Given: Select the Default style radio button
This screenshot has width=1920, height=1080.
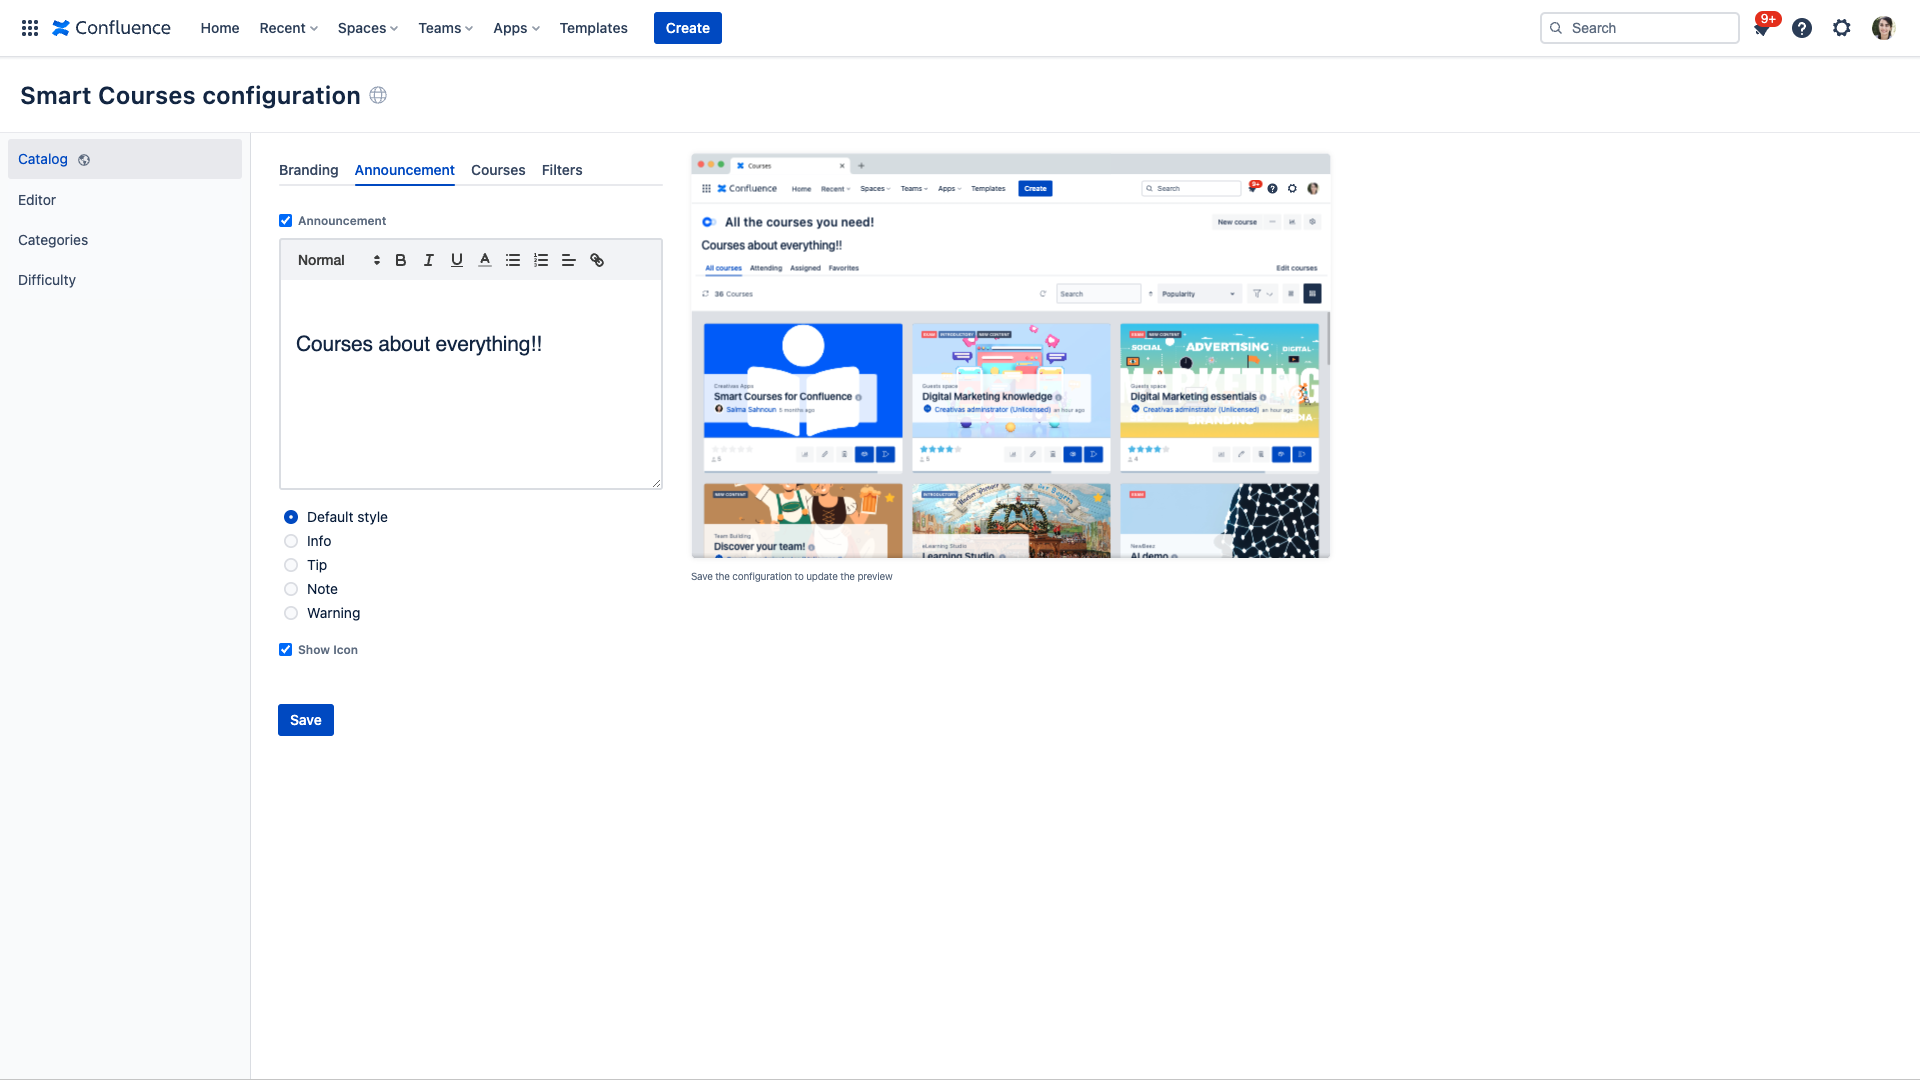Looking at the screenshot, I should pyautogui.click(x=291, y=517).
